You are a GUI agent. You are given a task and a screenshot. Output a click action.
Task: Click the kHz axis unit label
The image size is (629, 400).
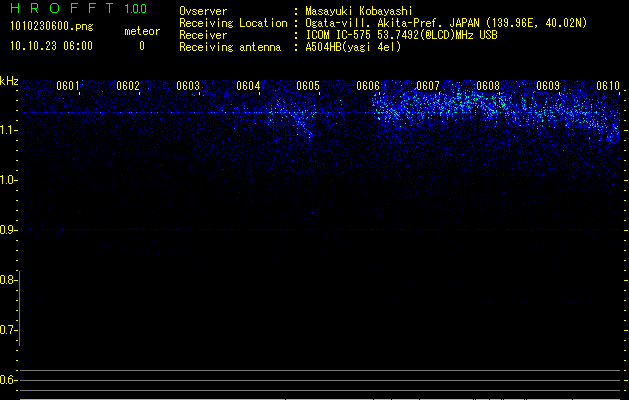coord(9,81)
